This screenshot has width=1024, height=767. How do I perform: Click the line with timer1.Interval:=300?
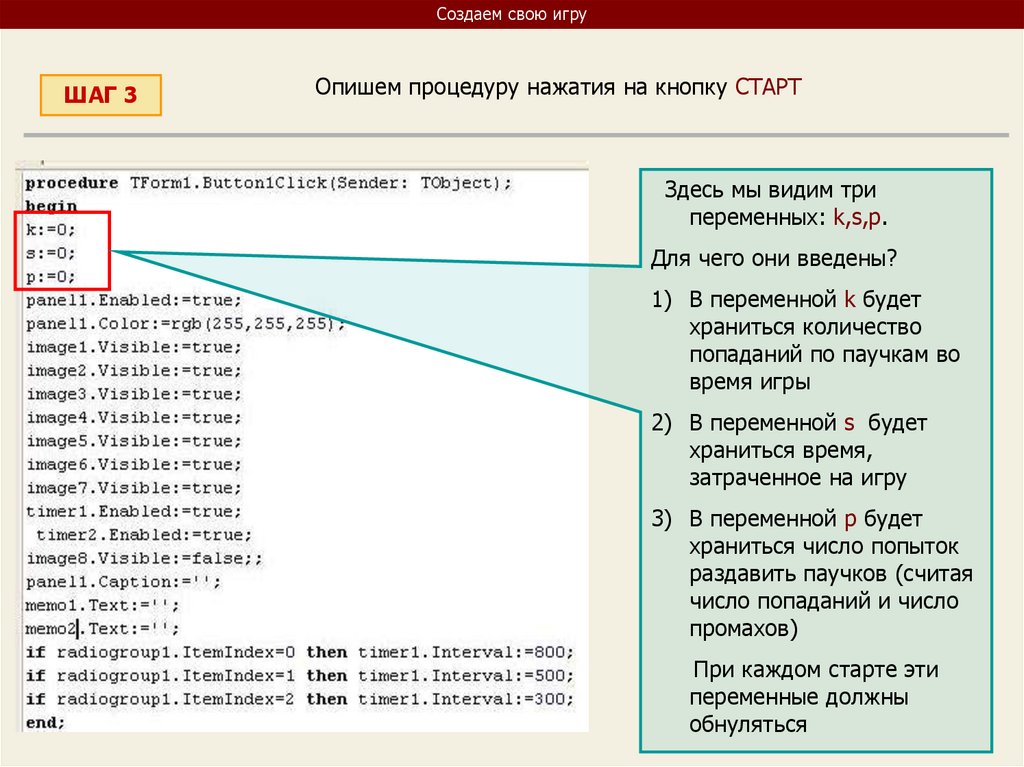[x=300, y=699]
